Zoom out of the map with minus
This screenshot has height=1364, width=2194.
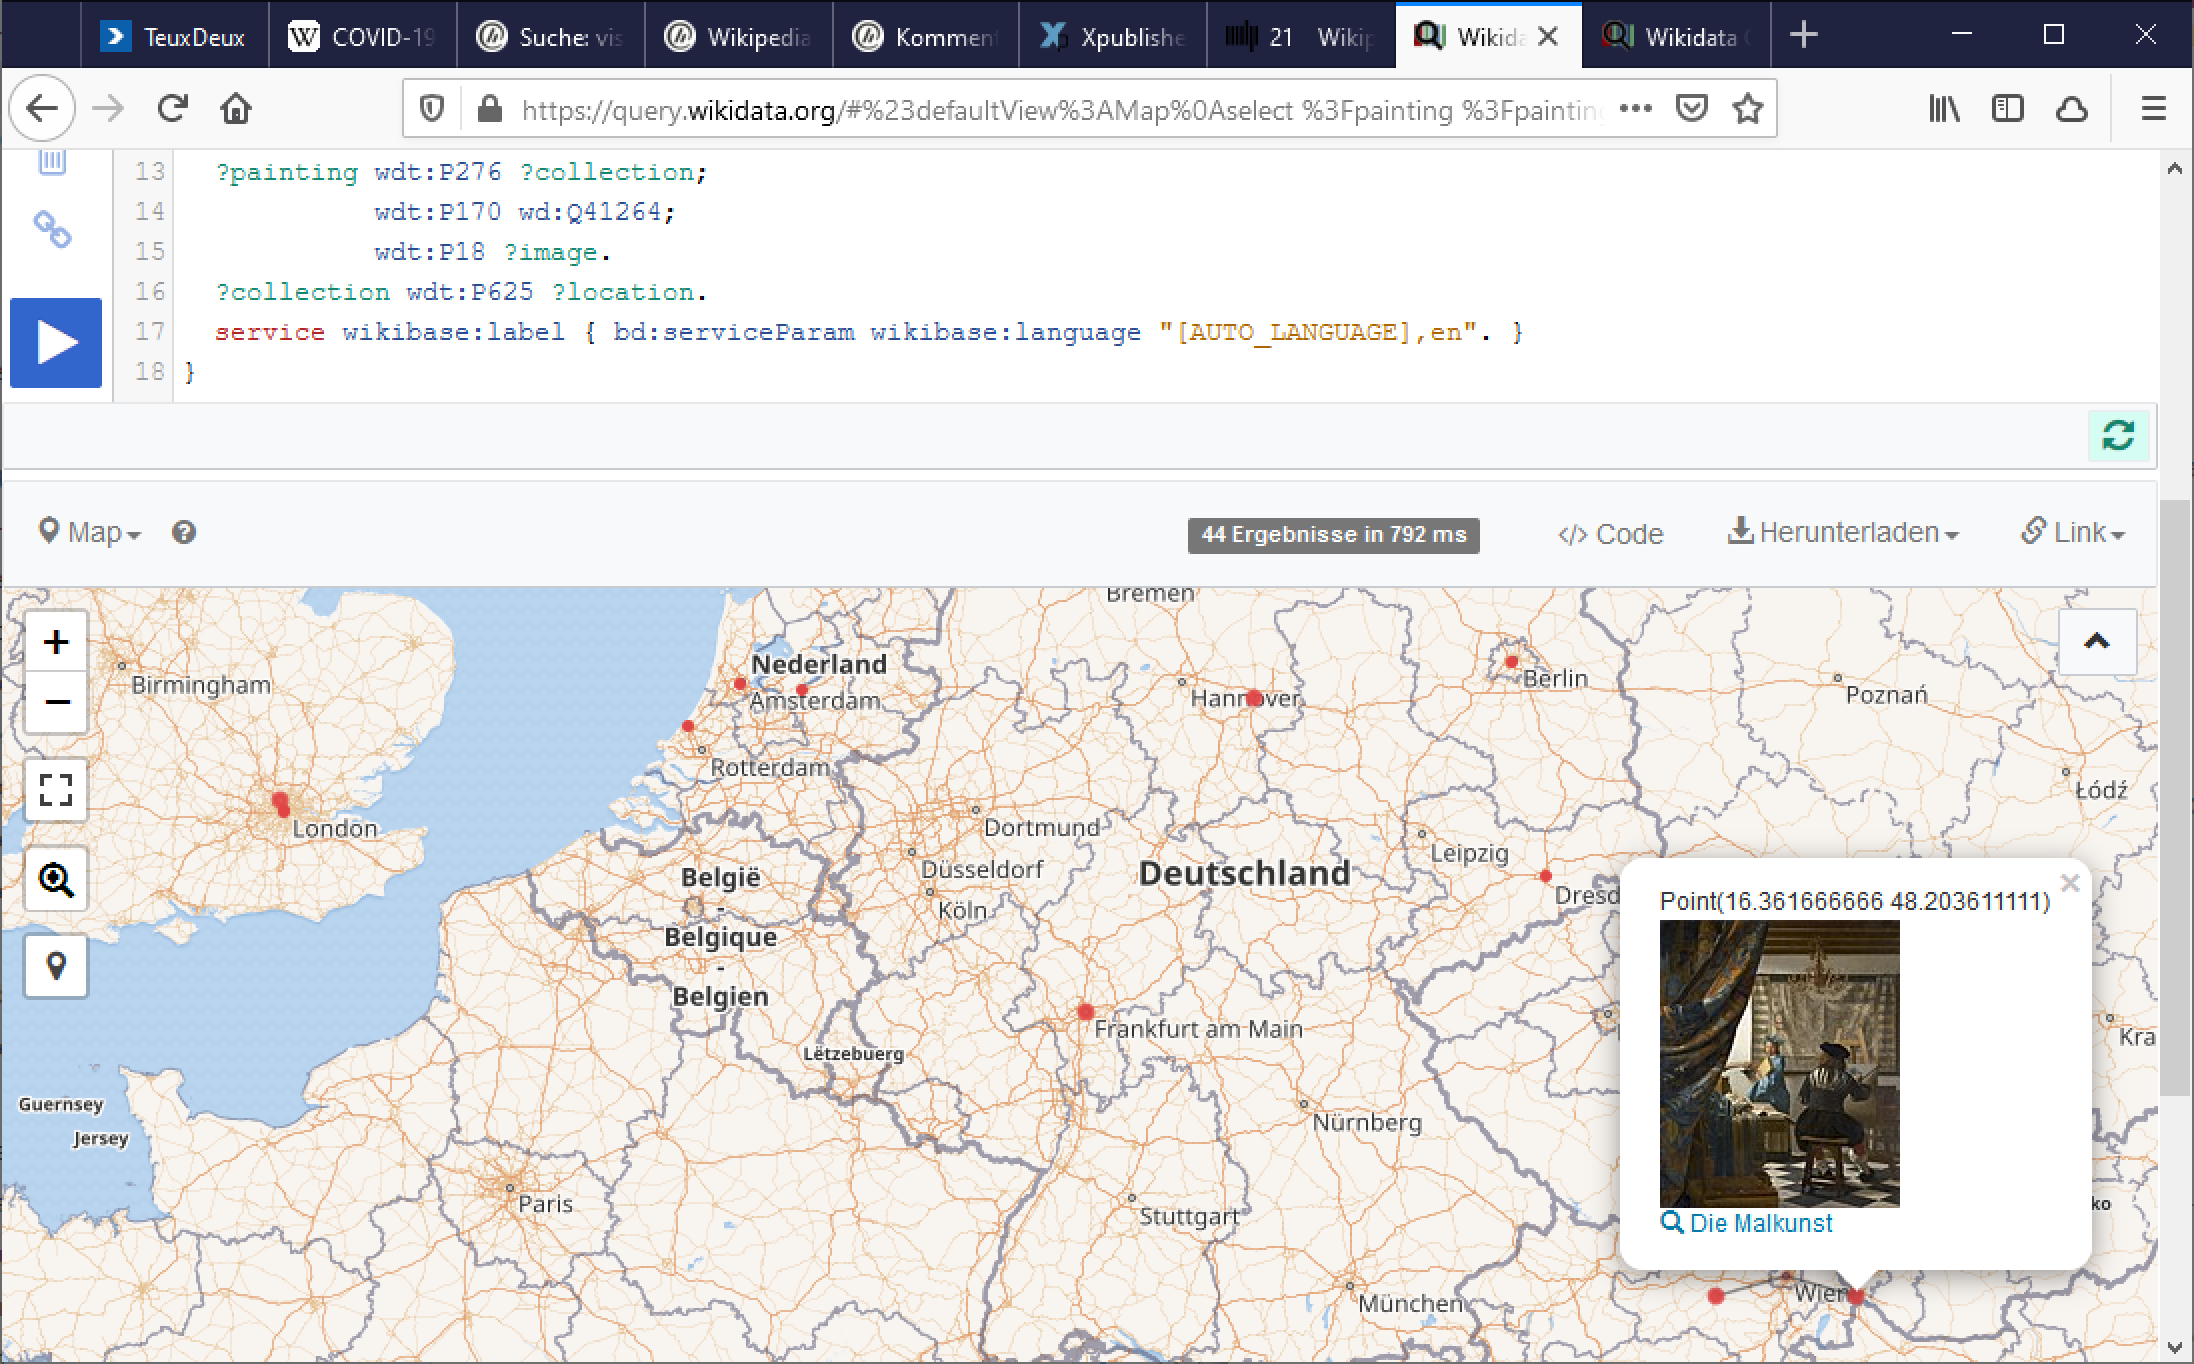(x=56, y=702)
